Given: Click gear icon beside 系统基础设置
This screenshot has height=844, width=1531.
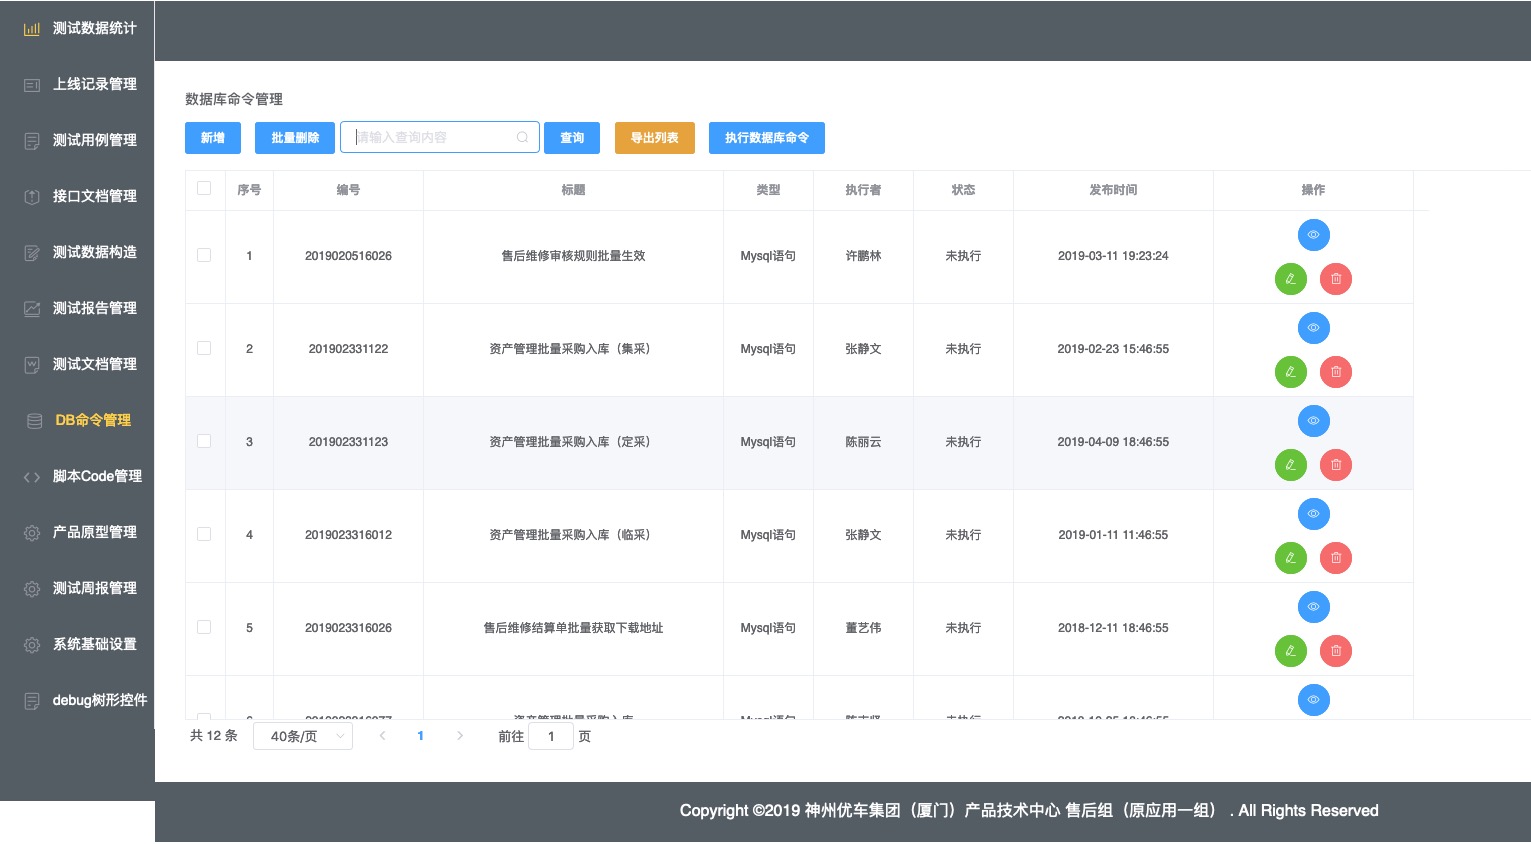Looking at the screenshot, I should (x=32, y=645).
